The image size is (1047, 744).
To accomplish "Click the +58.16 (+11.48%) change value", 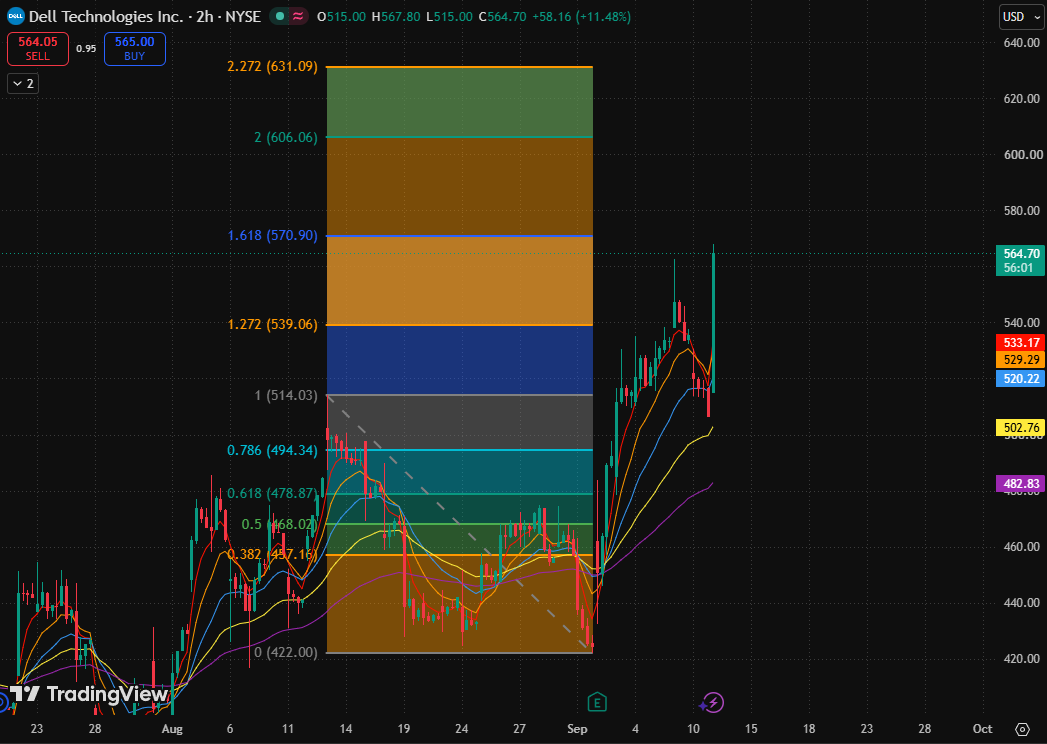I will click(x=582, y=17).
